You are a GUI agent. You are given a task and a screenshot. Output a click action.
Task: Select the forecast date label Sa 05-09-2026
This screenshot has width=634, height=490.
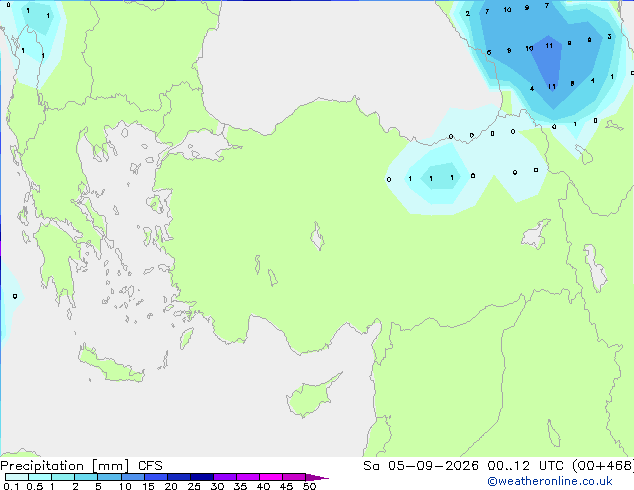(421, 466)
